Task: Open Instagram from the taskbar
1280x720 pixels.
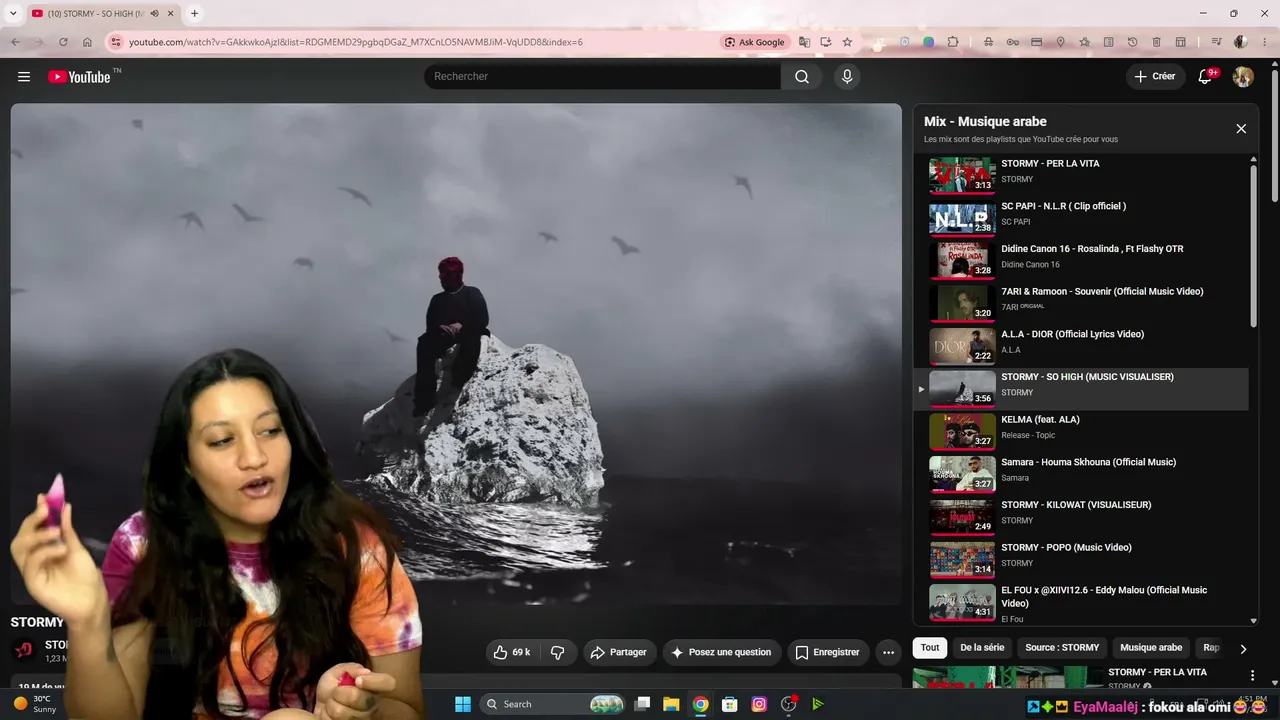Action: pos(759,704)
